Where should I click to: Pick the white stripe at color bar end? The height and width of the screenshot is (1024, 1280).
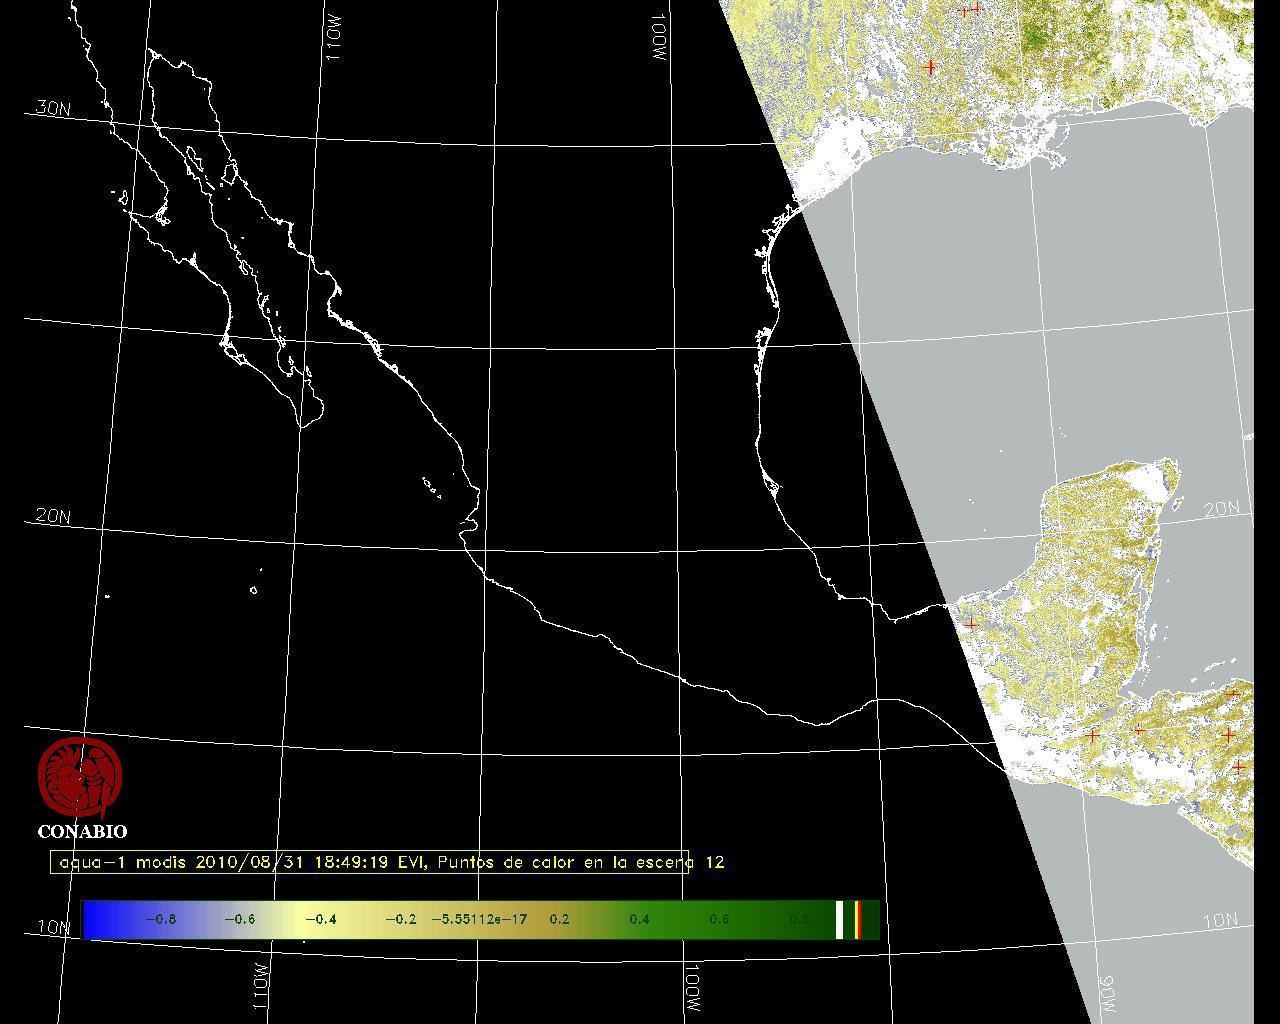click(x=840, y=920)
